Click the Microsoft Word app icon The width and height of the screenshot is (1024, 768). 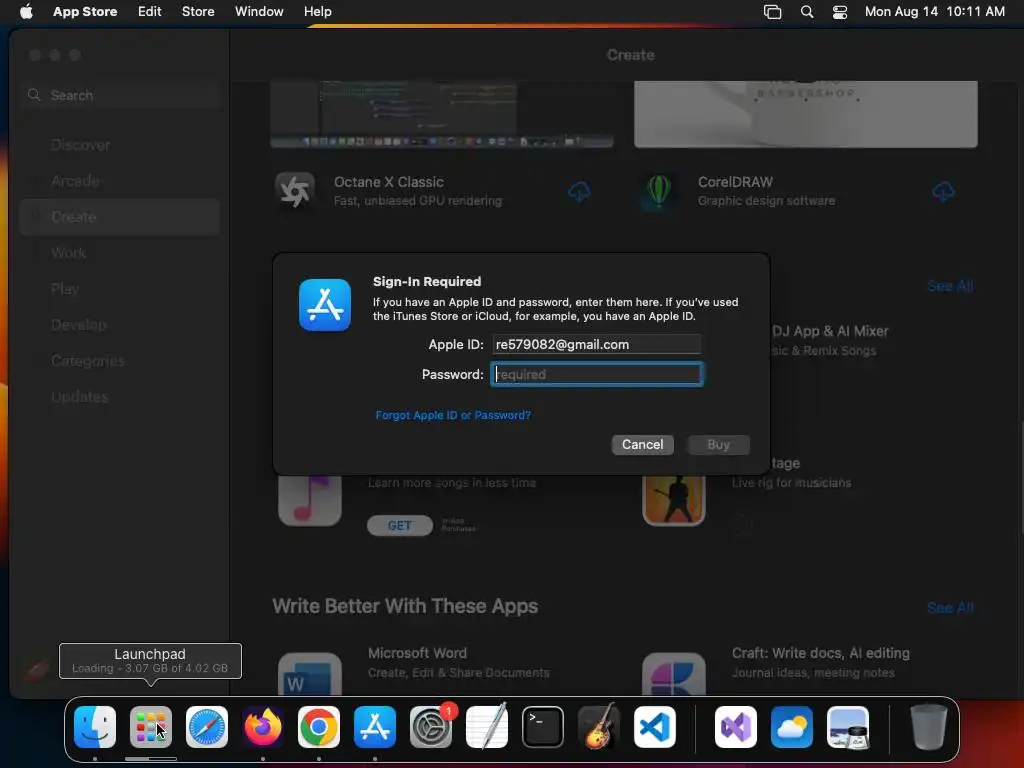pyautogui.click(x=310, y=674)
